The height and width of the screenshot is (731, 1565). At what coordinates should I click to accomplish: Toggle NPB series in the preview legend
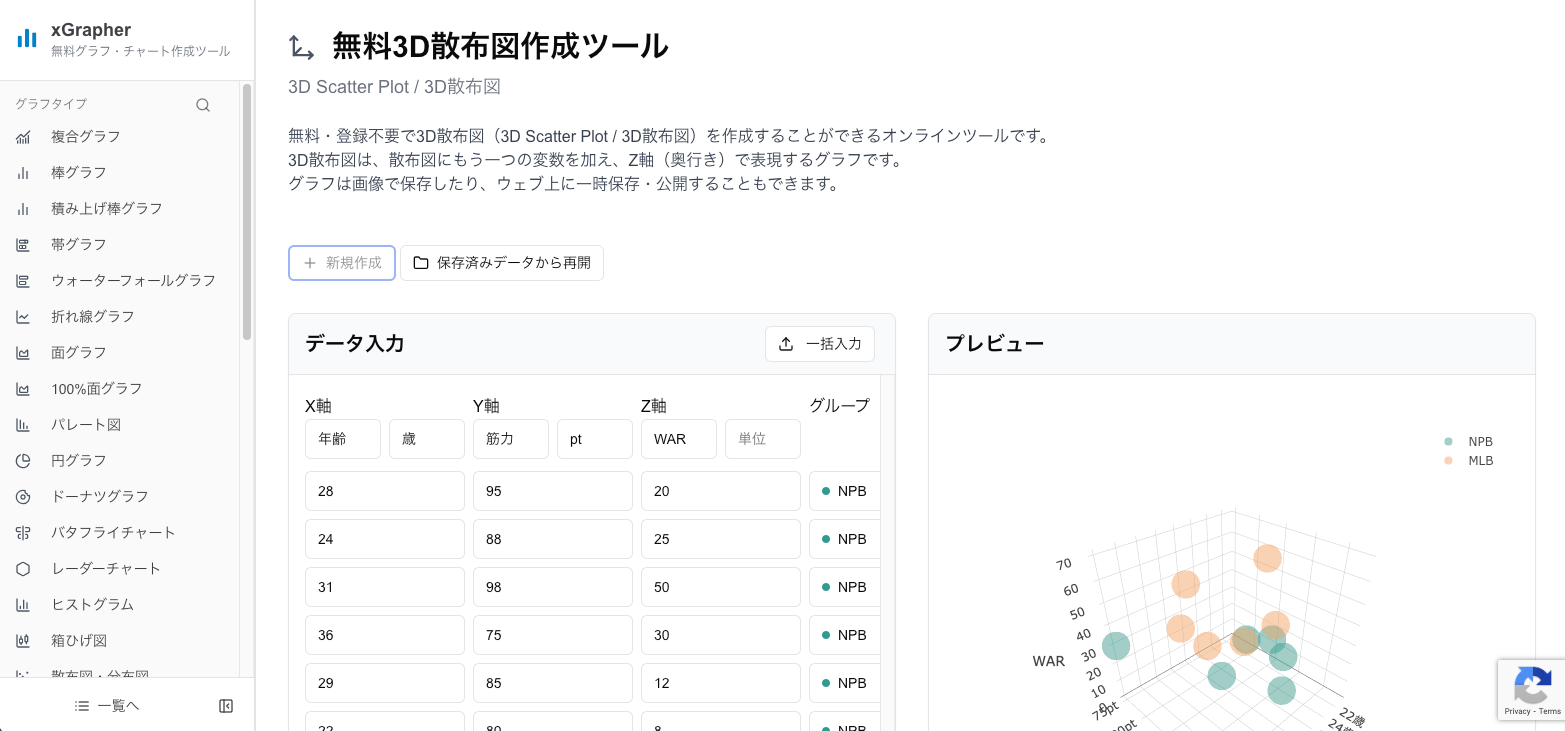tap(1470, 441)
